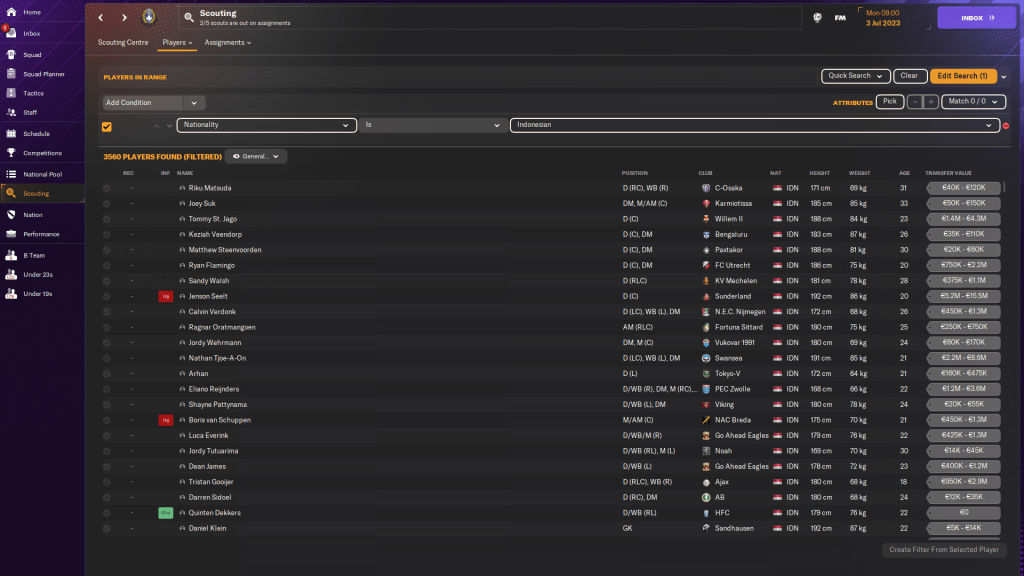
Task: Remove the Nationality condition with red minus
Action: [x=1006, y=126]
